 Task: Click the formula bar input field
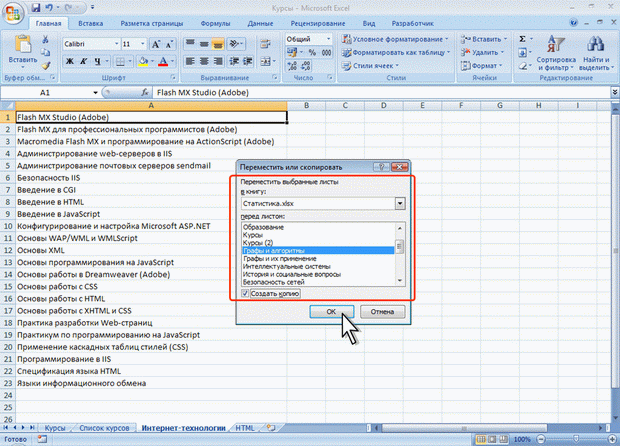(350, 90)
